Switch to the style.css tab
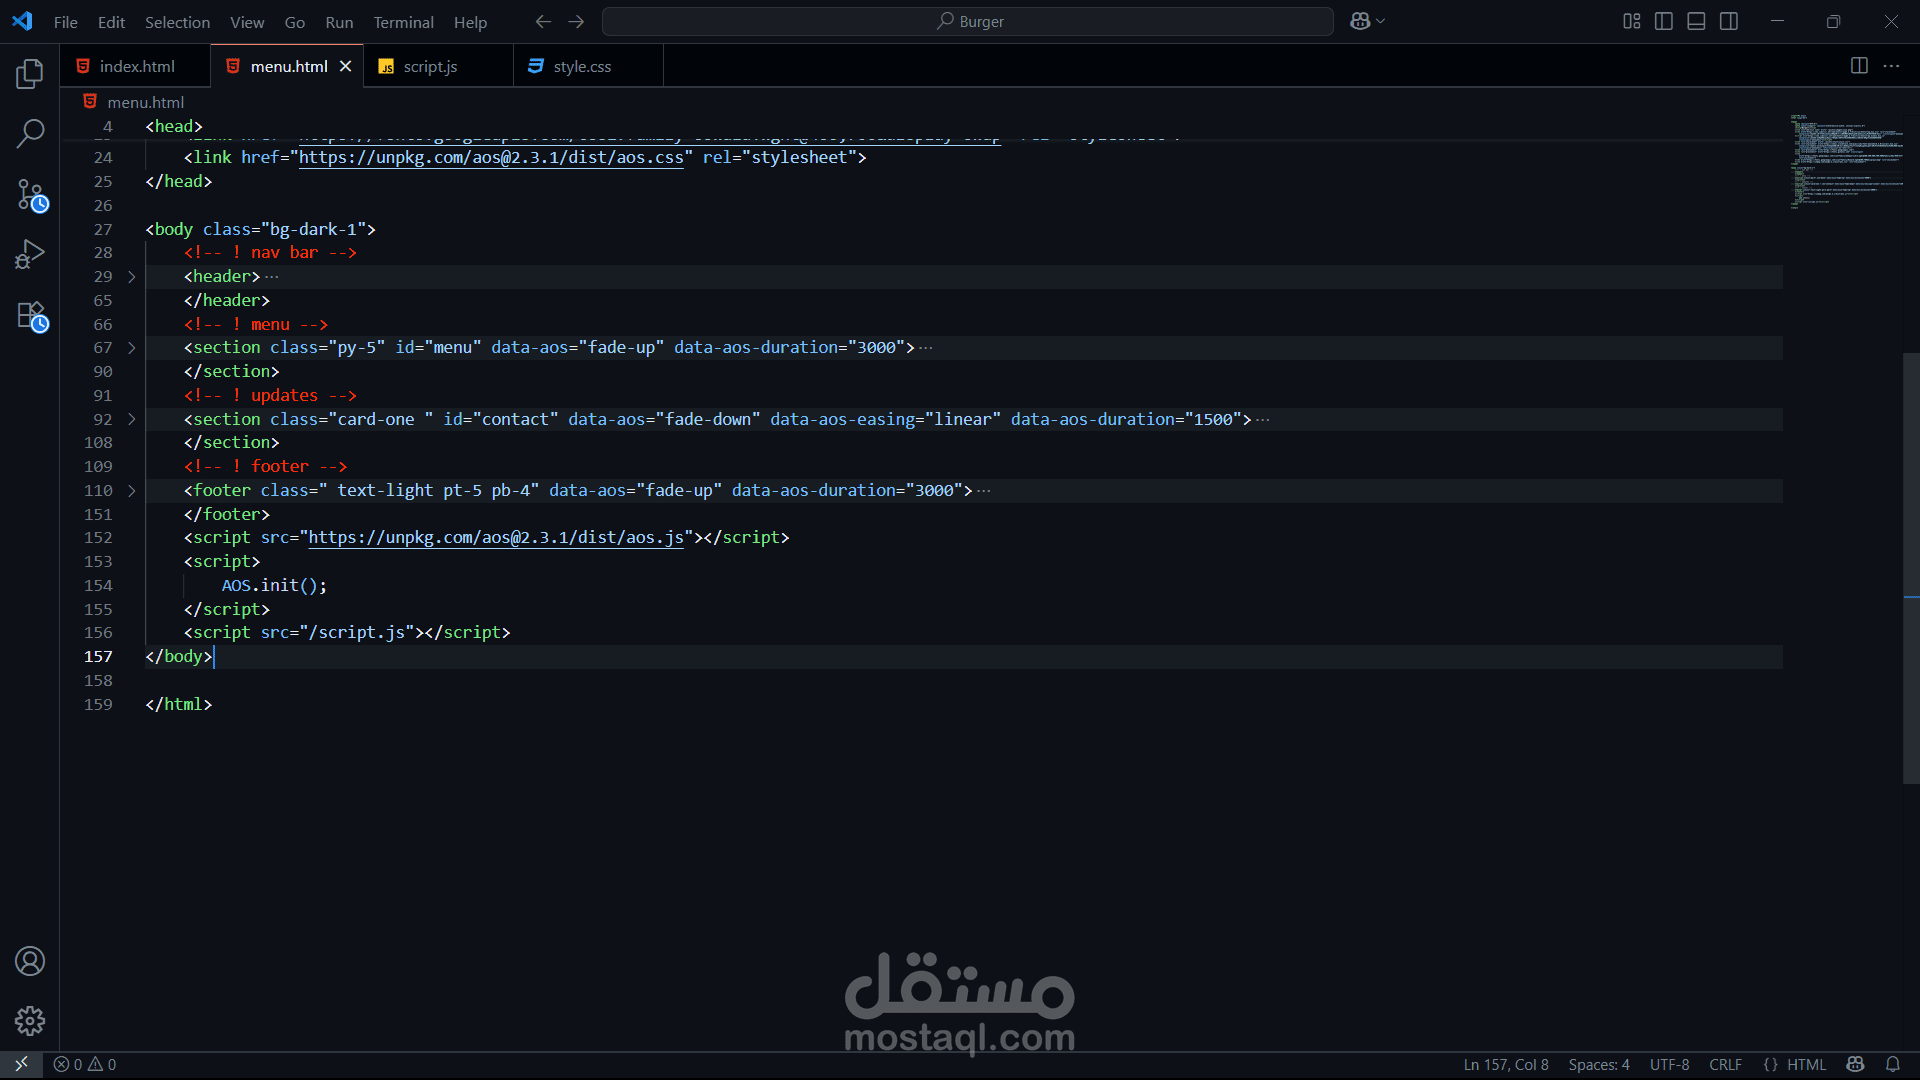 (582, 66)
